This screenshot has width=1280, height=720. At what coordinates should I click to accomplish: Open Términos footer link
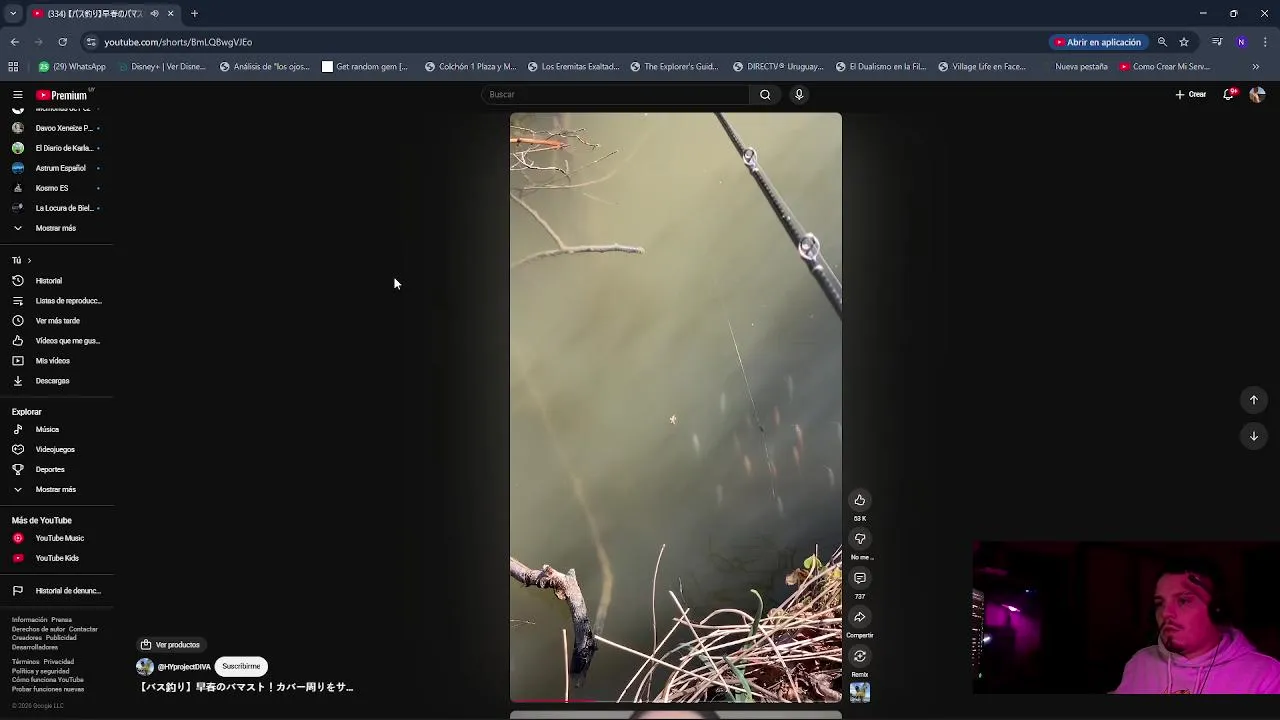pyautogui.click(x=25, y=662)
